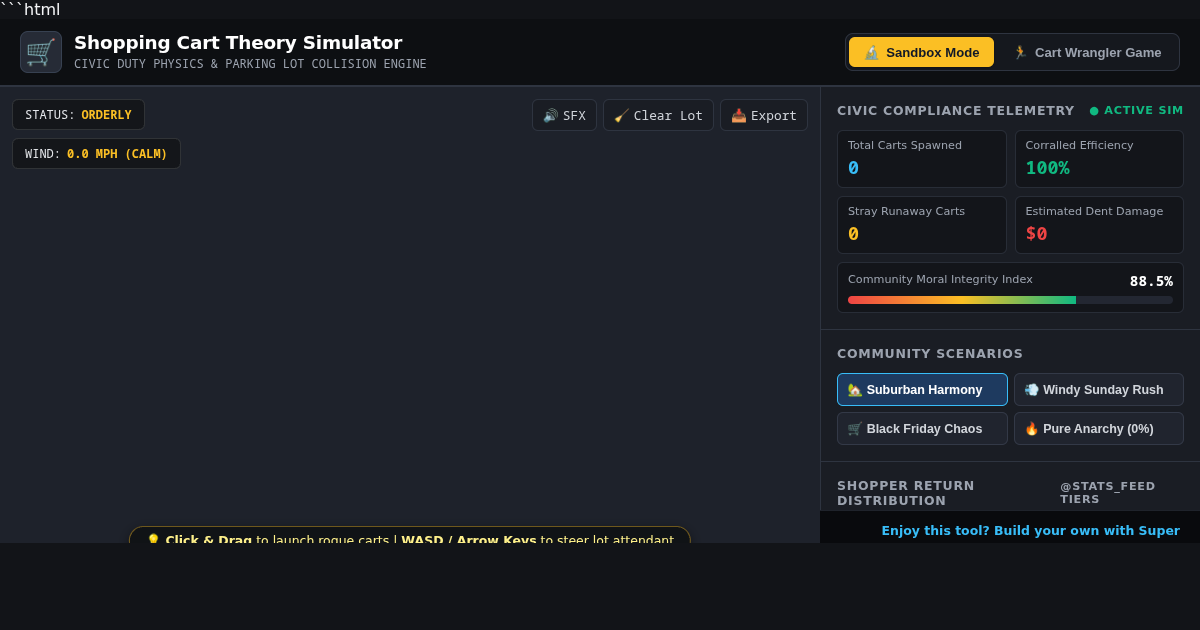1200x630 pixels.
Task: Click the STATUS: ORDERLY badge
Action: [78, 115]
